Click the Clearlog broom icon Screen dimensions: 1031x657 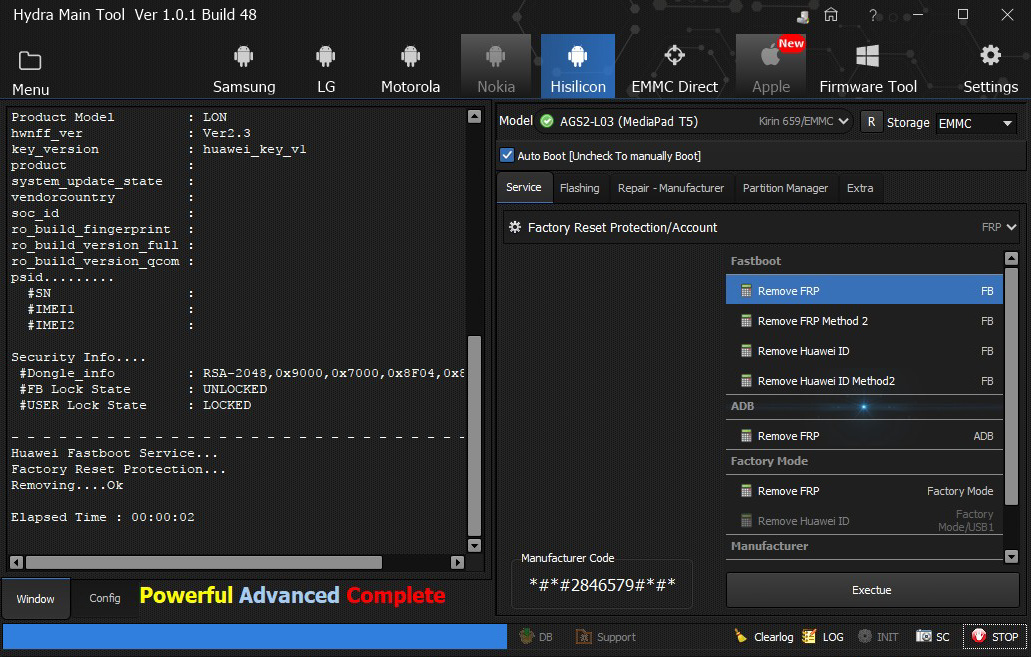point(741,637)
